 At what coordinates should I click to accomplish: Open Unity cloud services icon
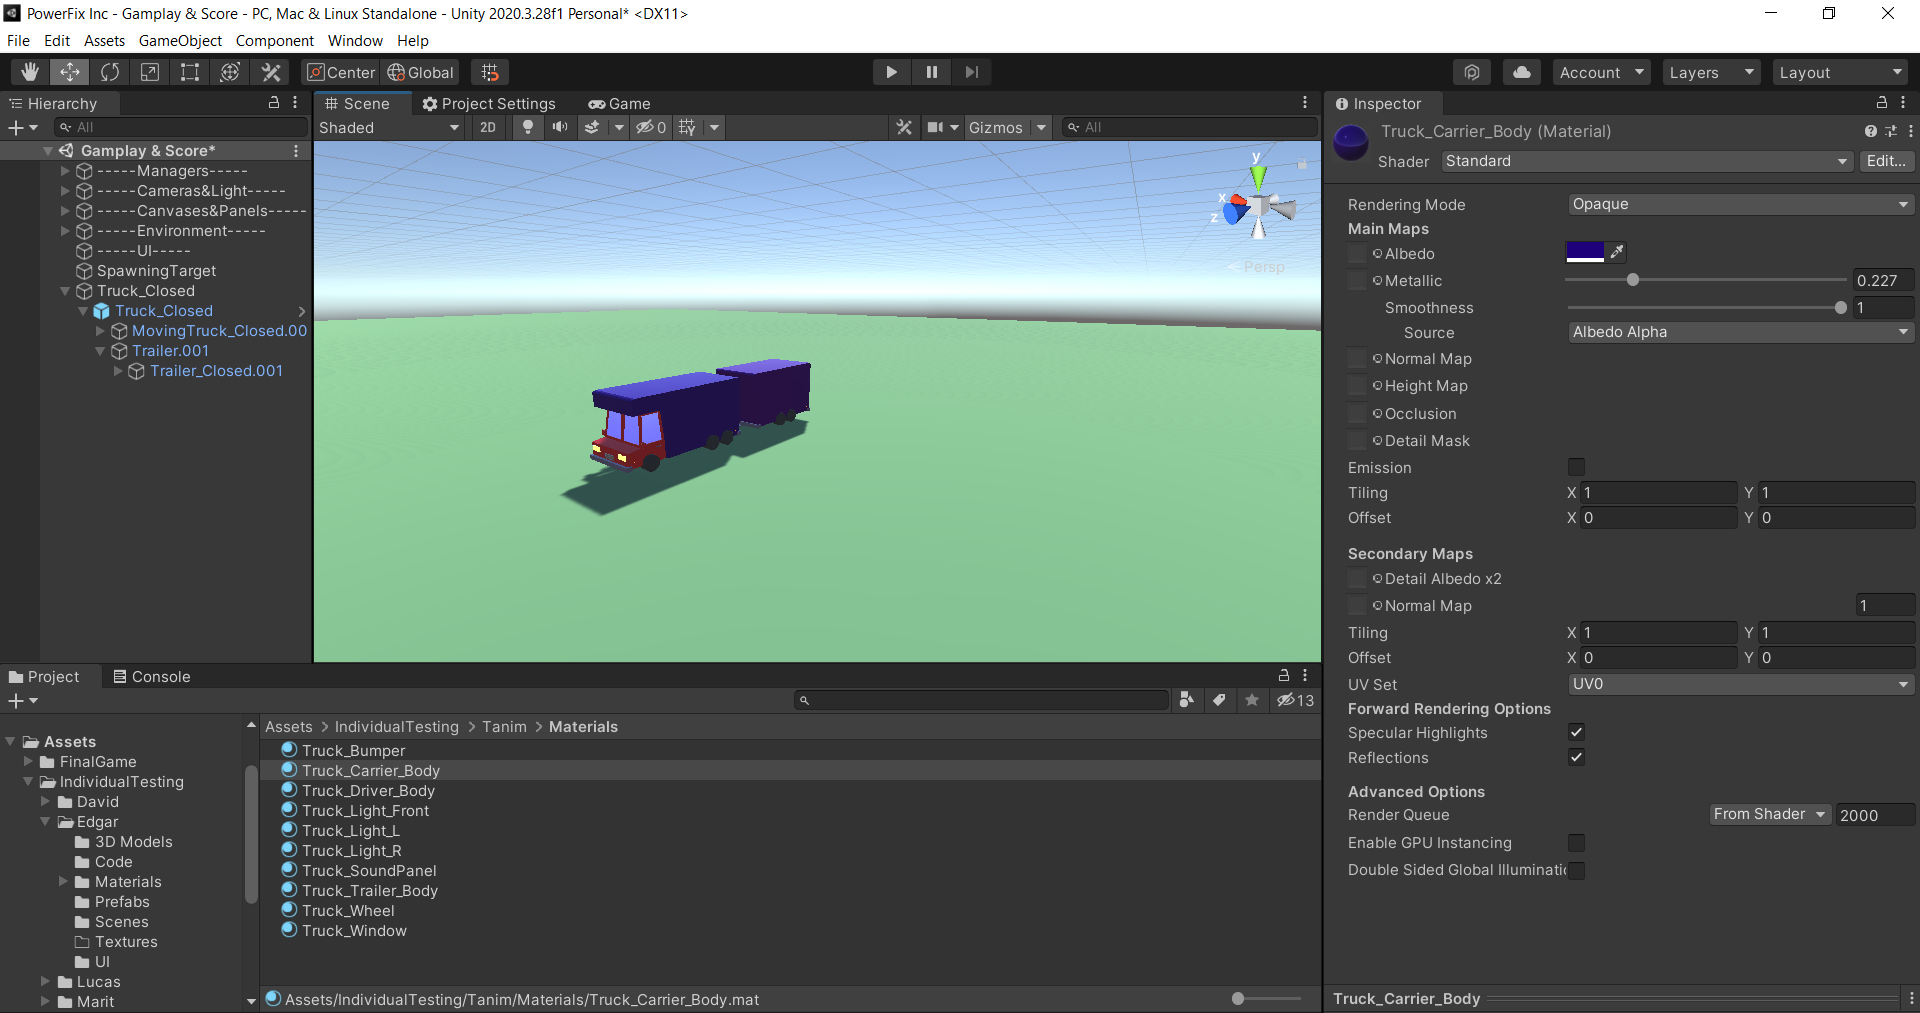[1522, 72]
